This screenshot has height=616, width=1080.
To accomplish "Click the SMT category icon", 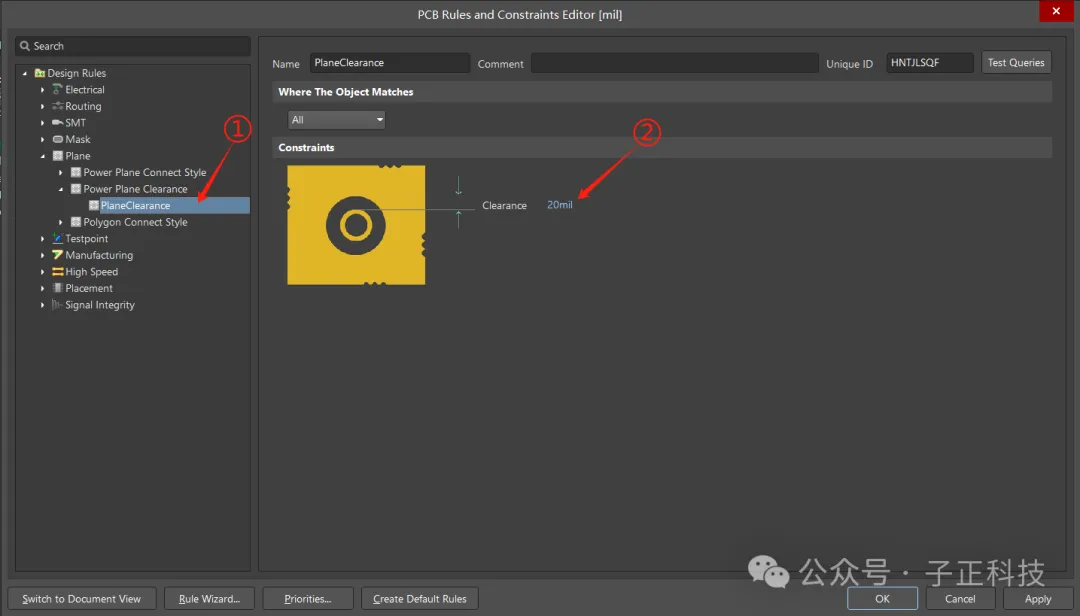I will point(58,123).
